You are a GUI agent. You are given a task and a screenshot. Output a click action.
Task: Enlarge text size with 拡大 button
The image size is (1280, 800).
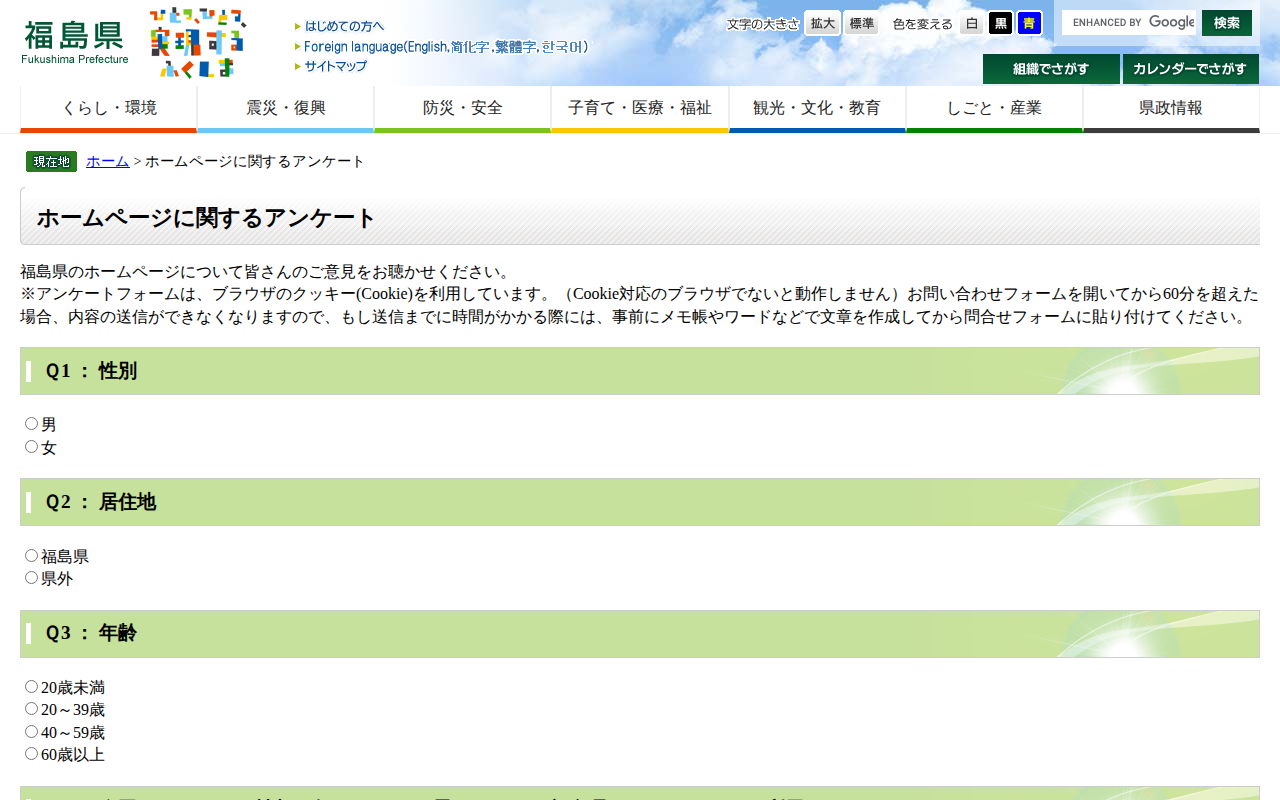tap(823, 23)
